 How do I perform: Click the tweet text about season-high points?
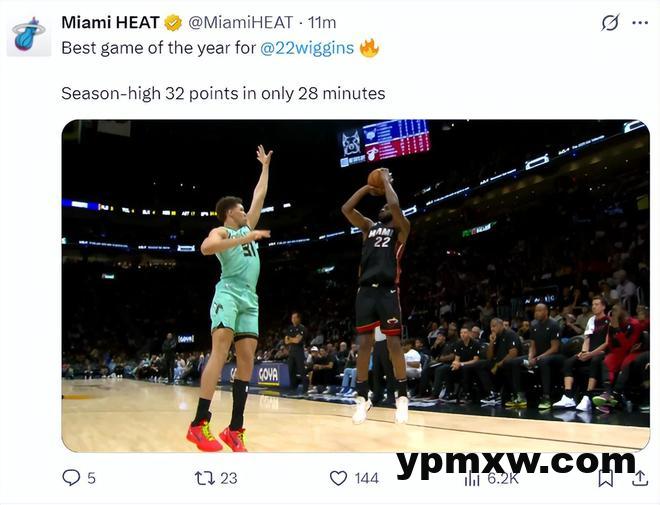pos(223,93)
